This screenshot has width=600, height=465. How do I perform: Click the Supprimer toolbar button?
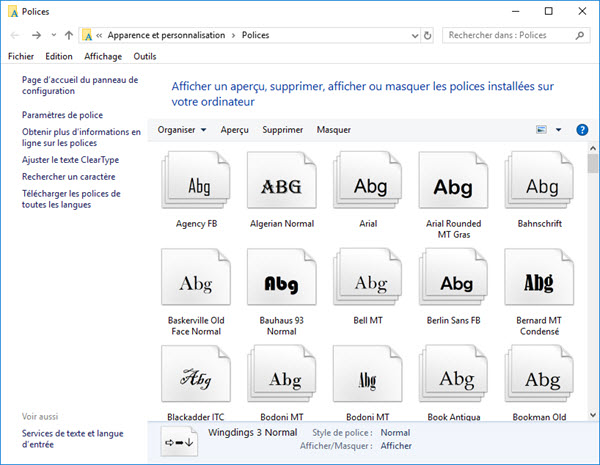282,130
